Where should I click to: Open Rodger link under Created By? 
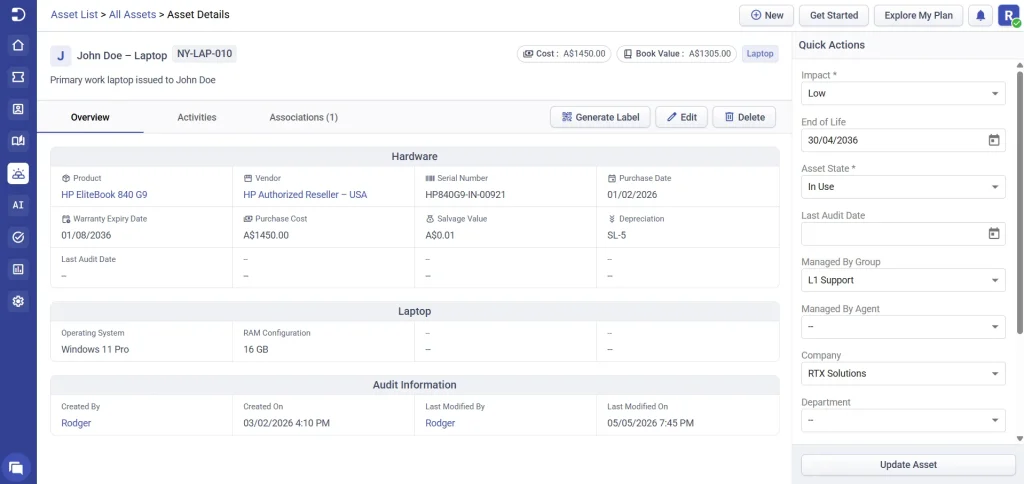click(x=76, y=423)
